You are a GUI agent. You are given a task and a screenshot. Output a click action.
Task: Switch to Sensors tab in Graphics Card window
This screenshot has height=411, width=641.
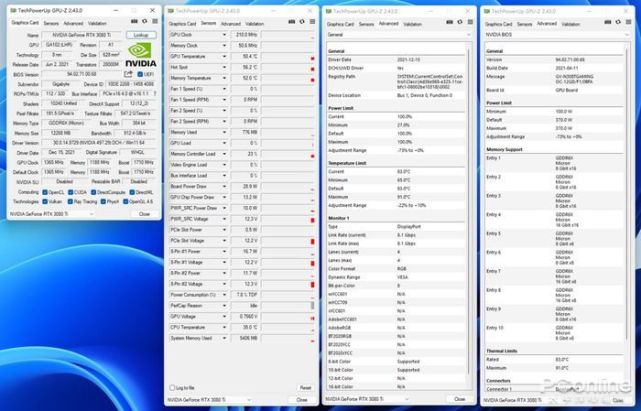pos(51,23)
